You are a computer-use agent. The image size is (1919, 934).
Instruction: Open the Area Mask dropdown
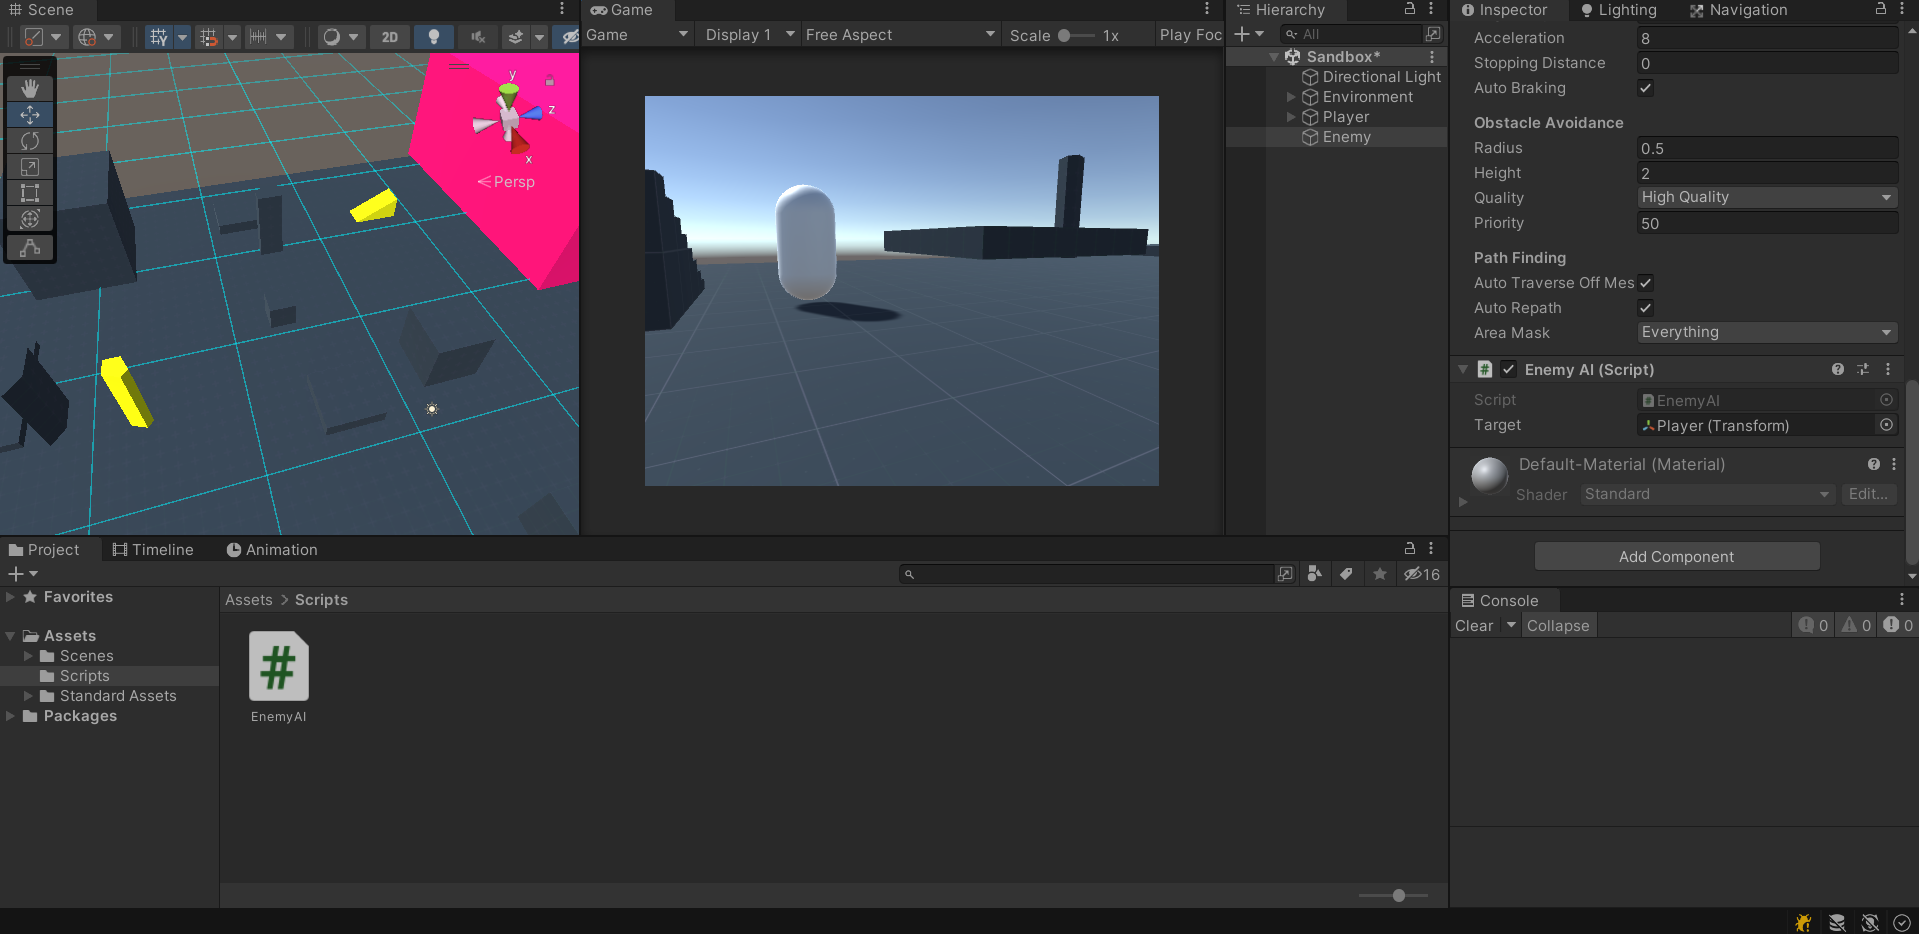(x=1767, y=332)
